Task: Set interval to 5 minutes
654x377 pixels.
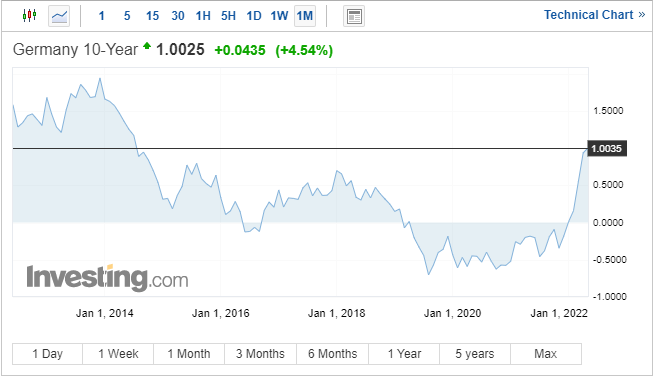Action: tap(127, 16)
